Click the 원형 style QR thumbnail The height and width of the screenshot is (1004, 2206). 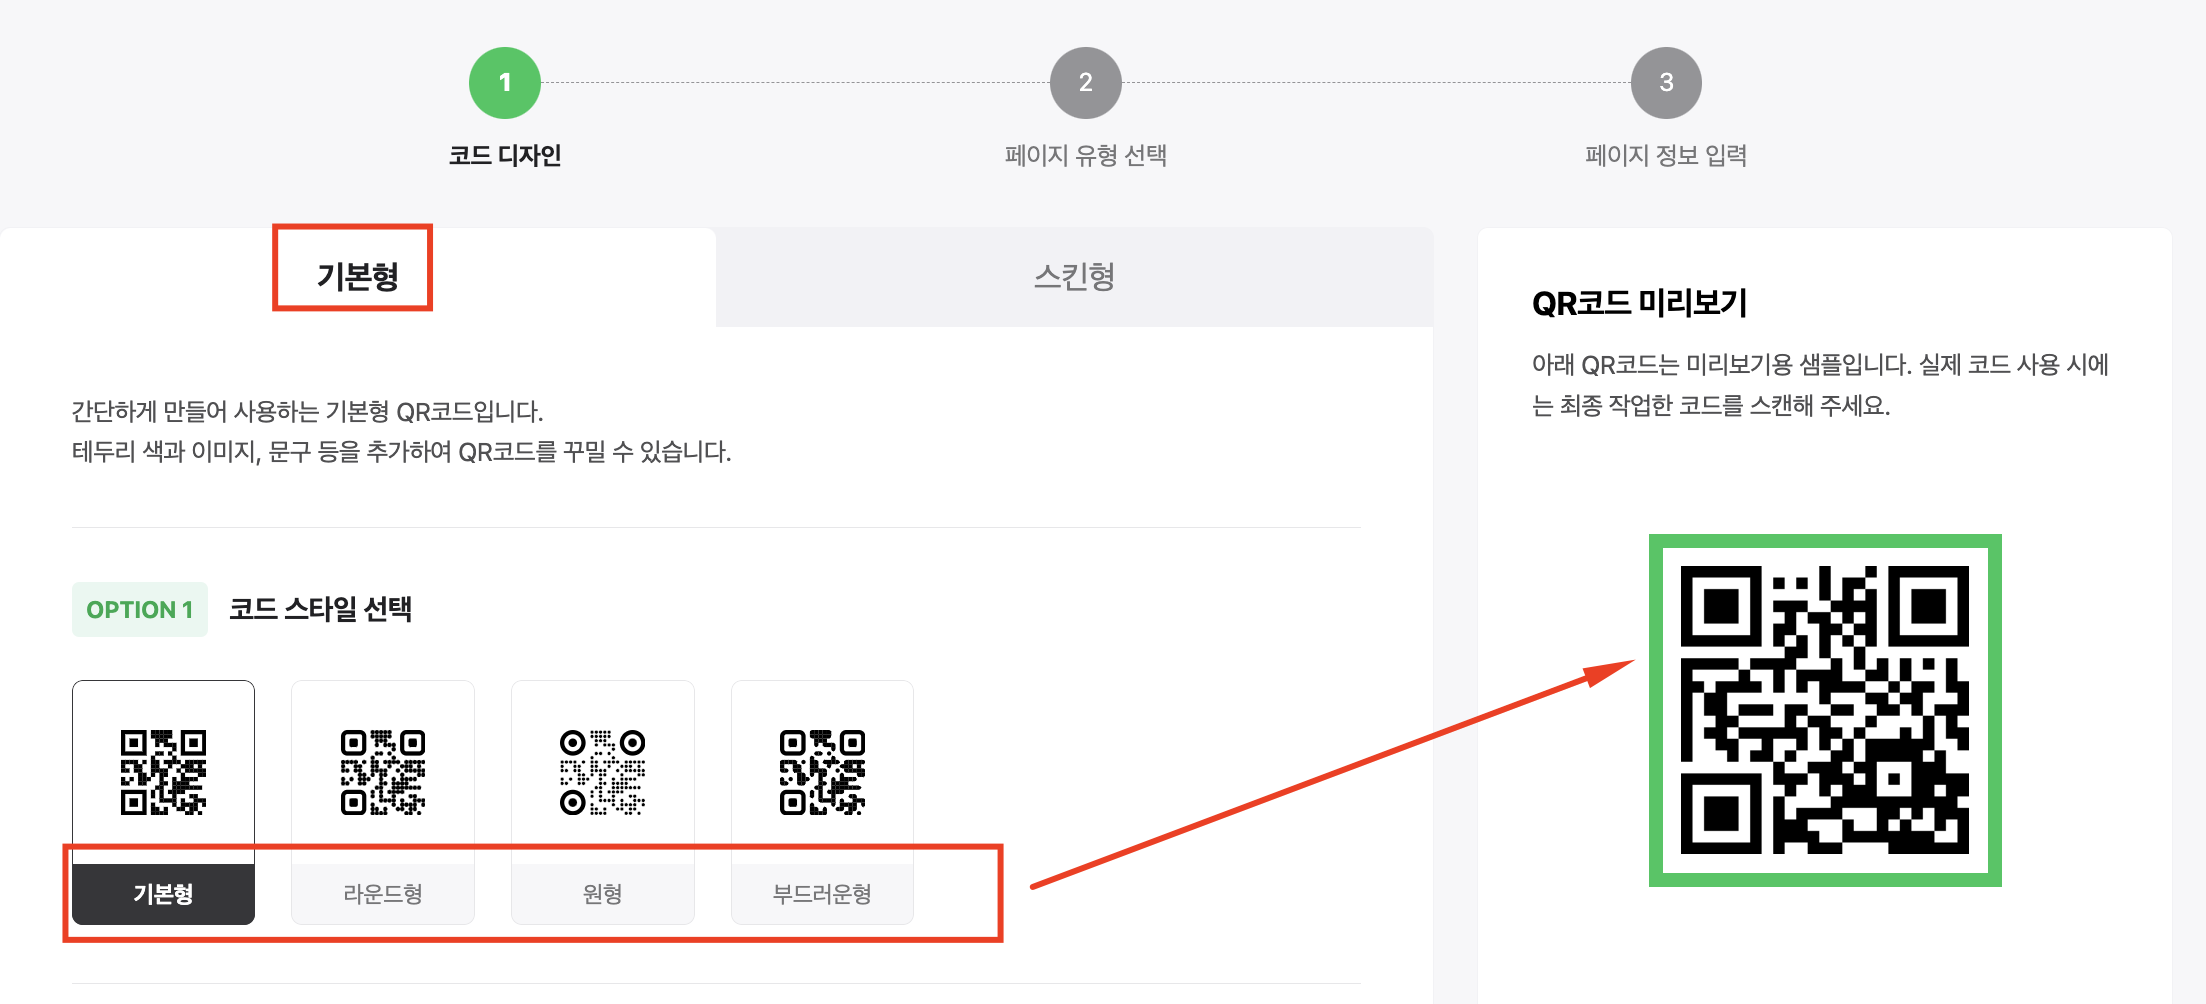click(603, 772)
